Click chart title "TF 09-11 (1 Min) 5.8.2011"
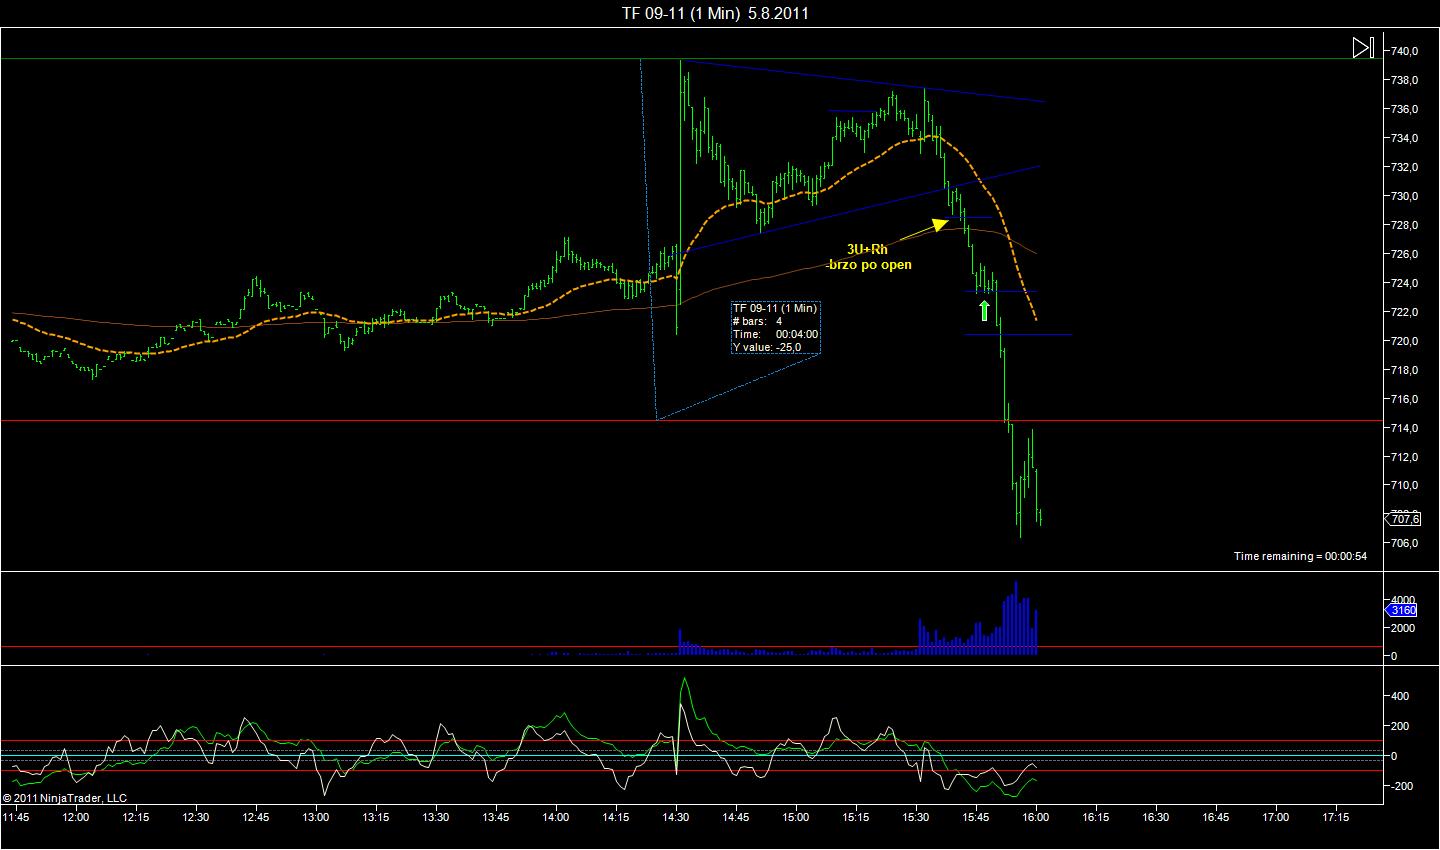1440x850 pixels. (715, 13)
